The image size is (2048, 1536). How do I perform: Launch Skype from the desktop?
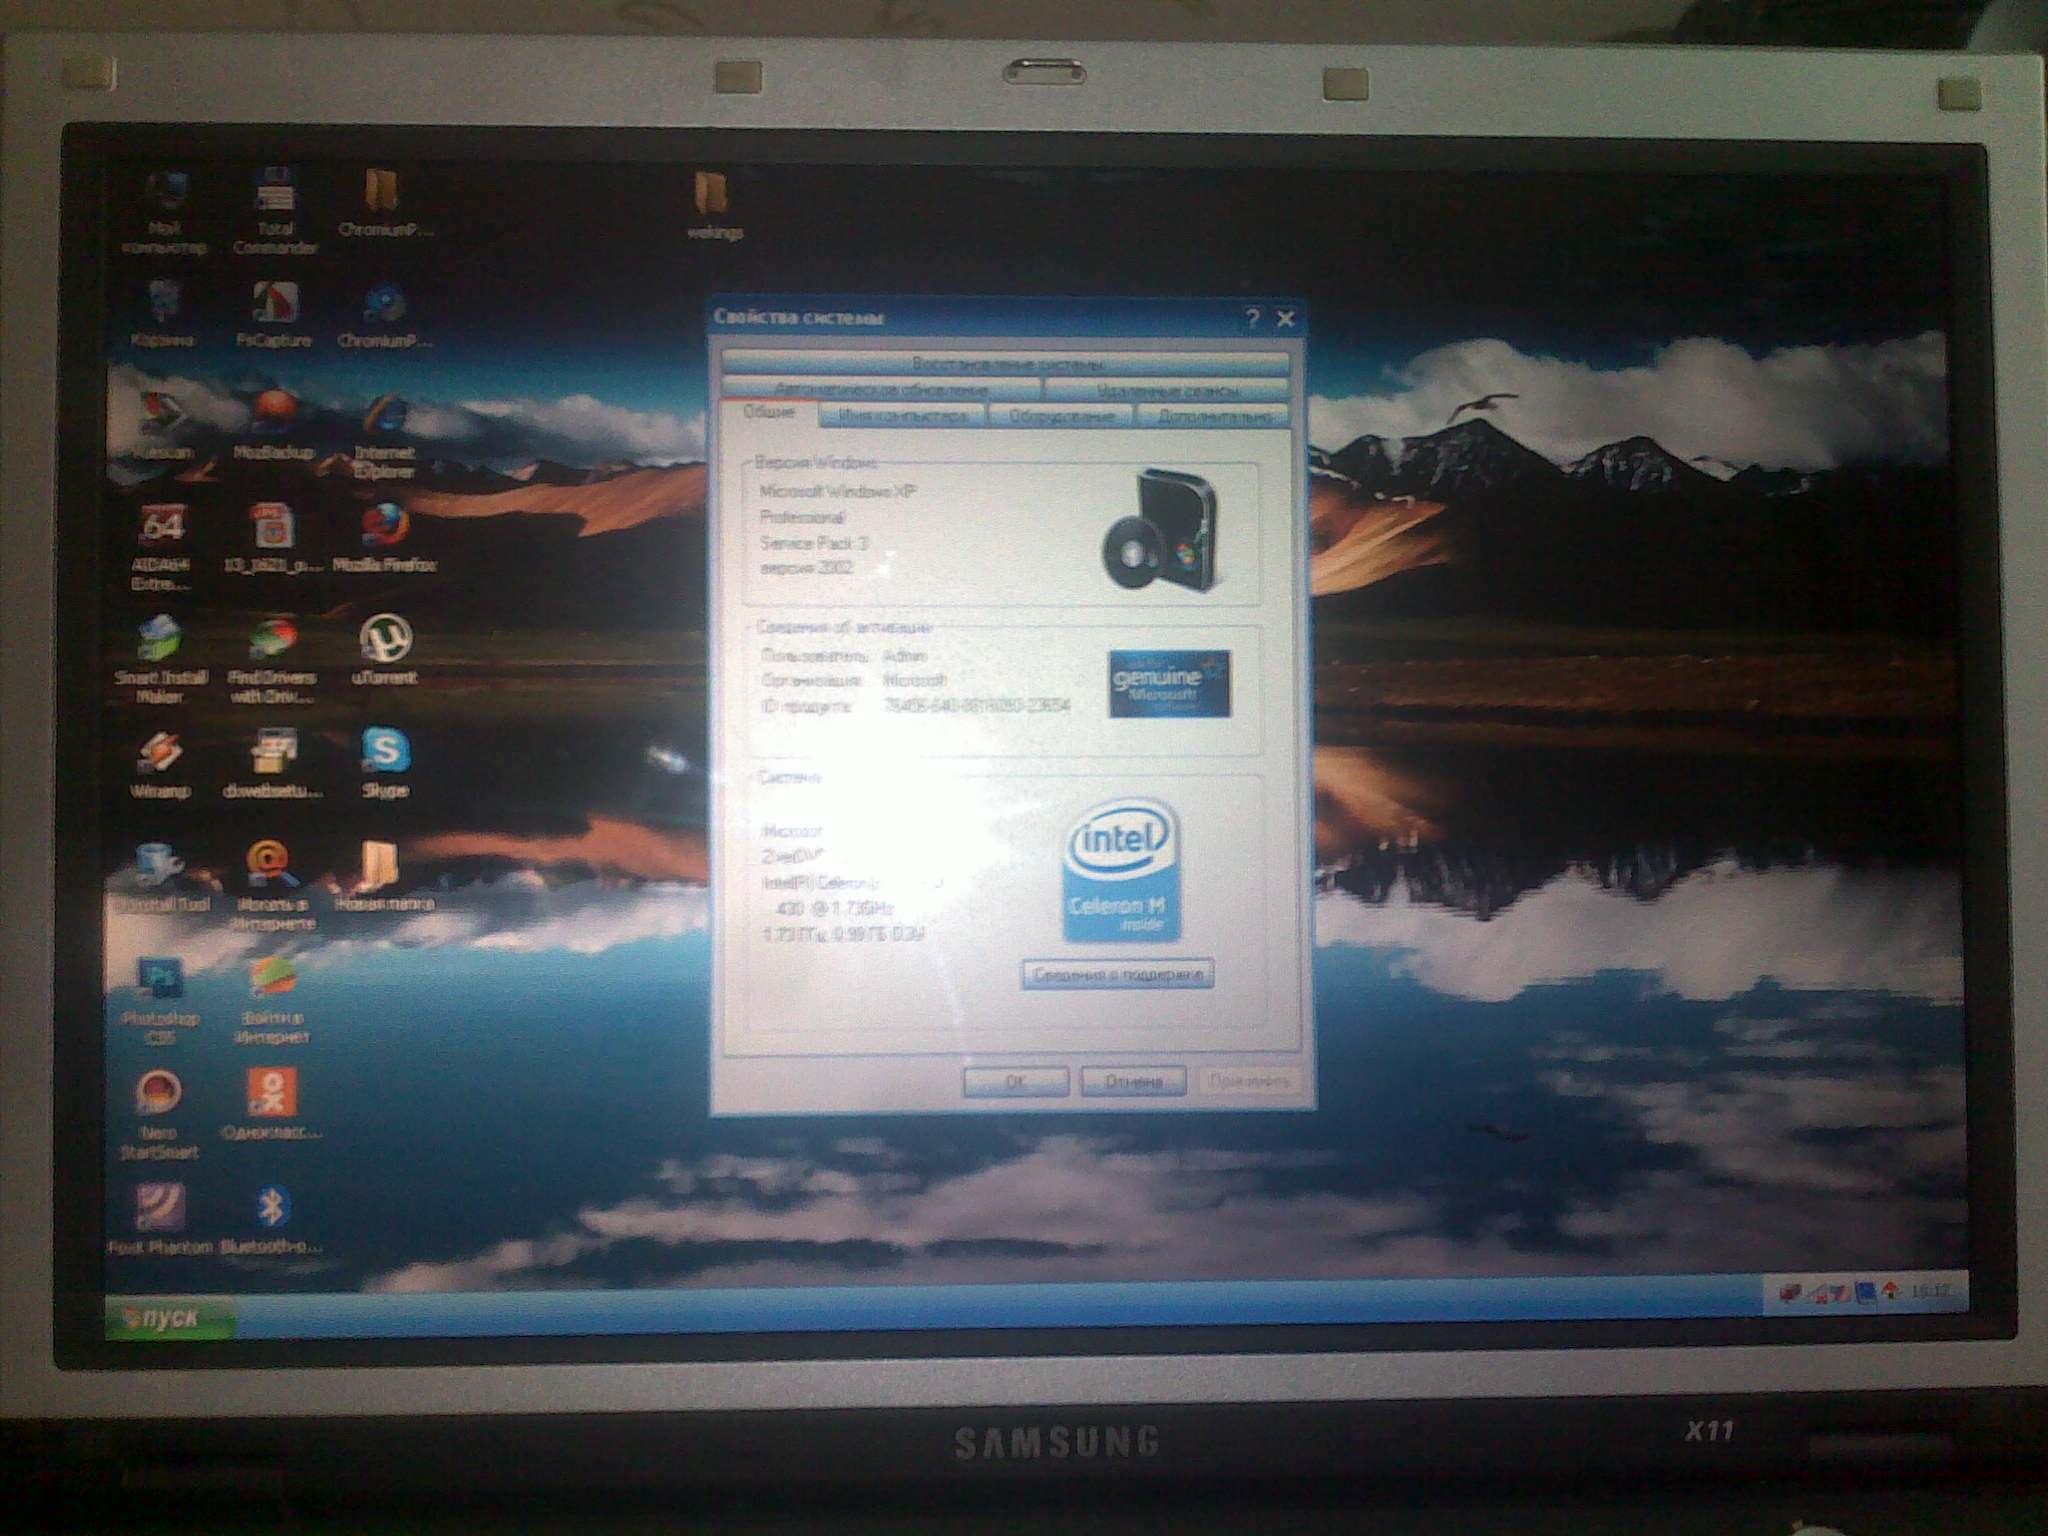(x=385, y=764)
